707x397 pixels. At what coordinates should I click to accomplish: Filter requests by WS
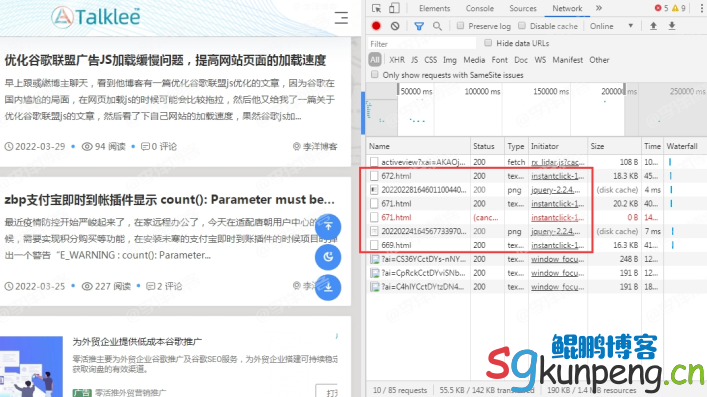pyautogui.click(x=540, y=60)
